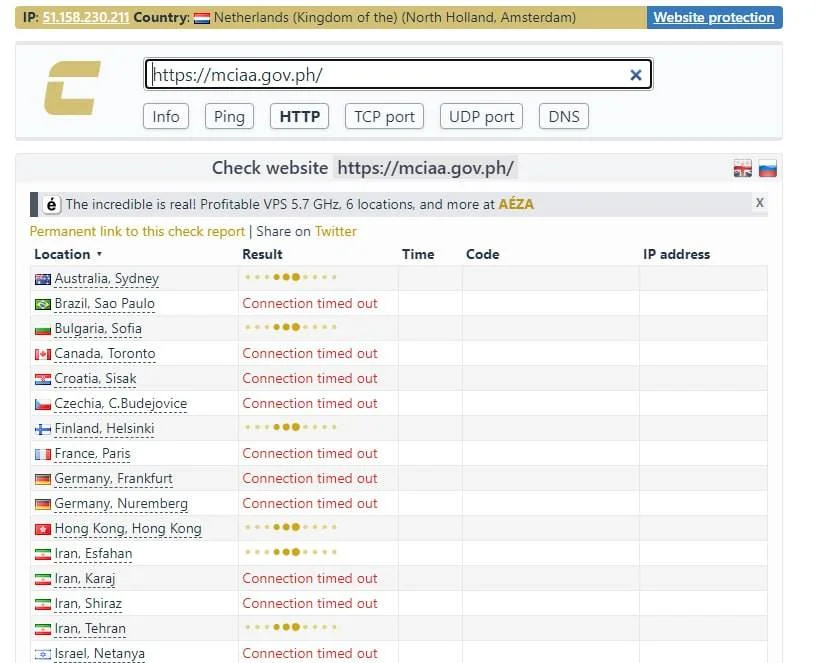Screen dimensions: 839x663
Task: Click the gold check-host logo
Action: point(72,88)
